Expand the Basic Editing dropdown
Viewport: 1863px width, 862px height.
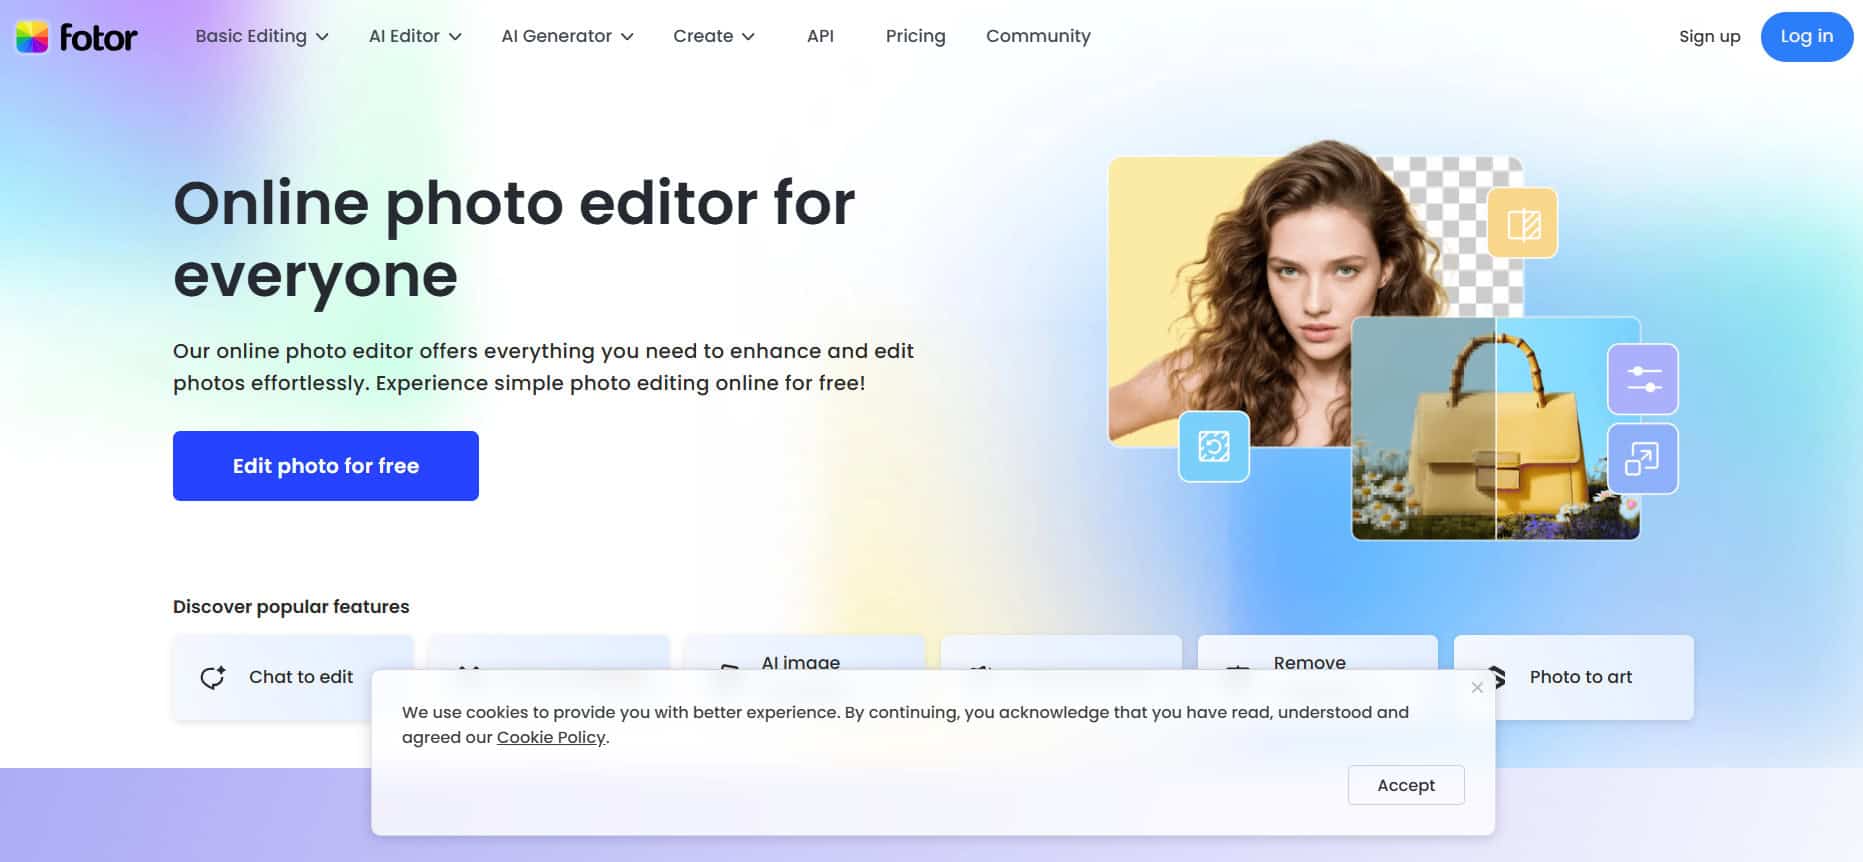[261, 36]
